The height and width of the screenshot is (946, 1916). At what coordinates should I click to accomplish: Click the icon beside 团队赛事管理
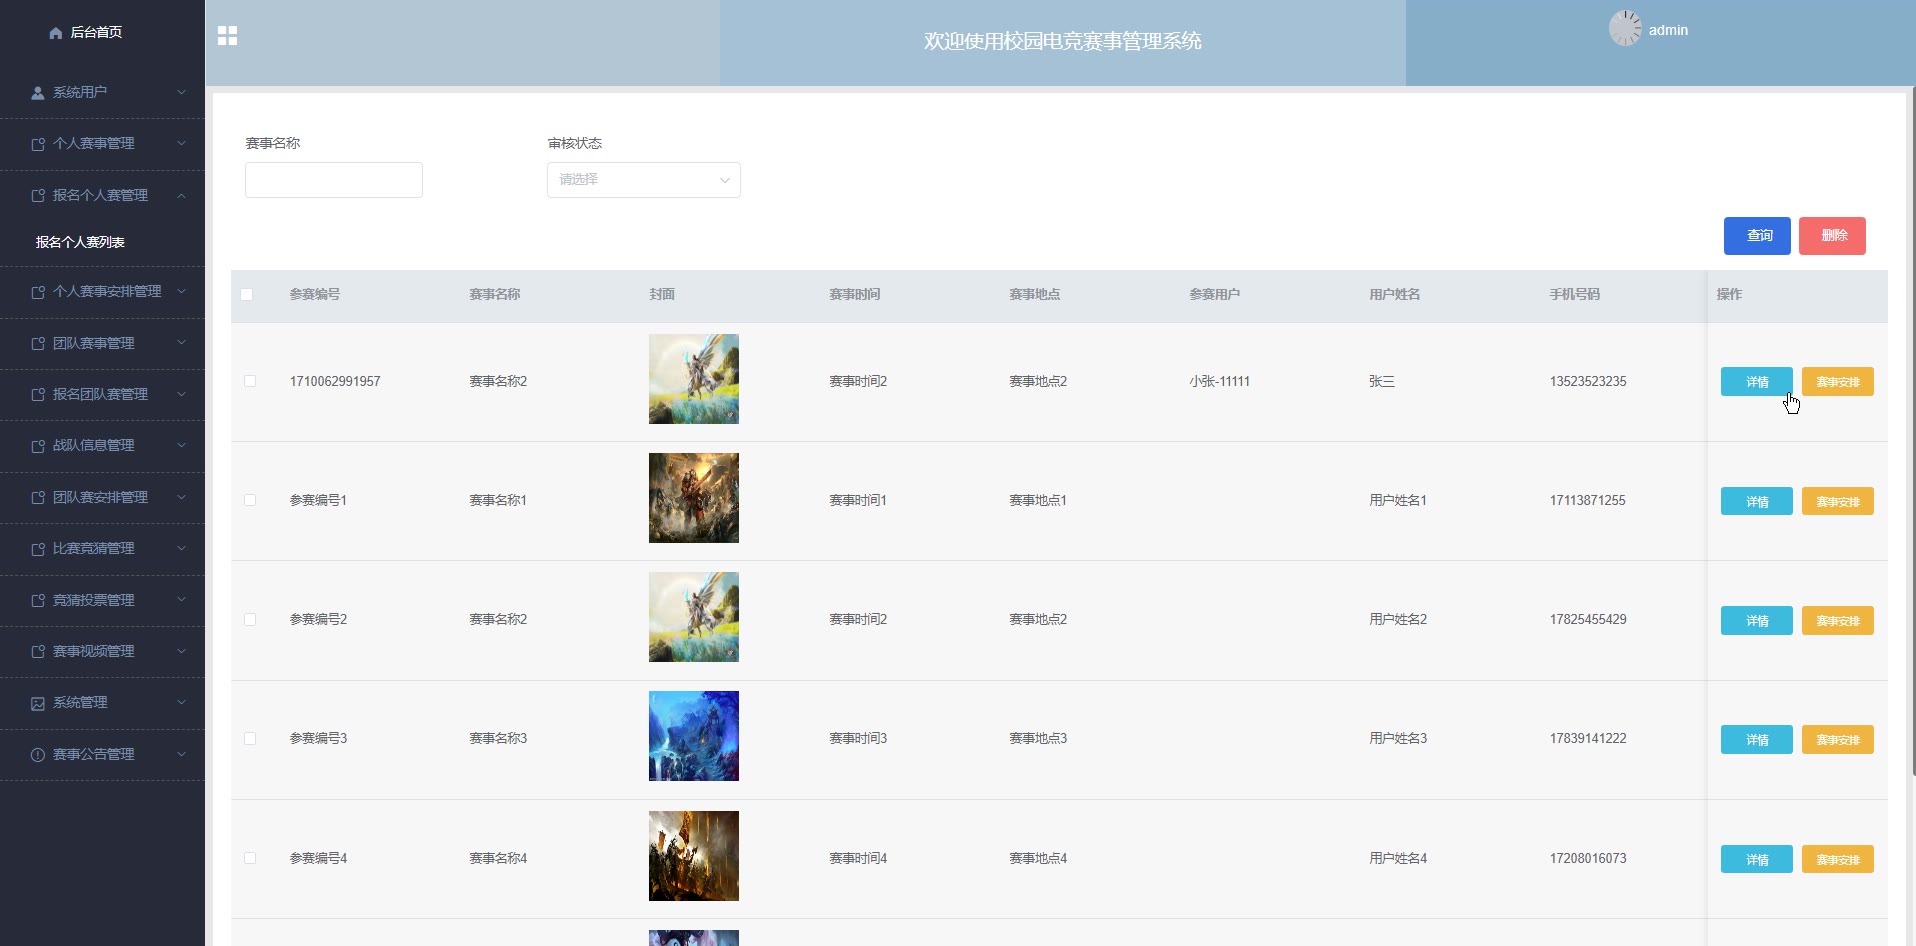pyautogui.click(x=38, y=344)
